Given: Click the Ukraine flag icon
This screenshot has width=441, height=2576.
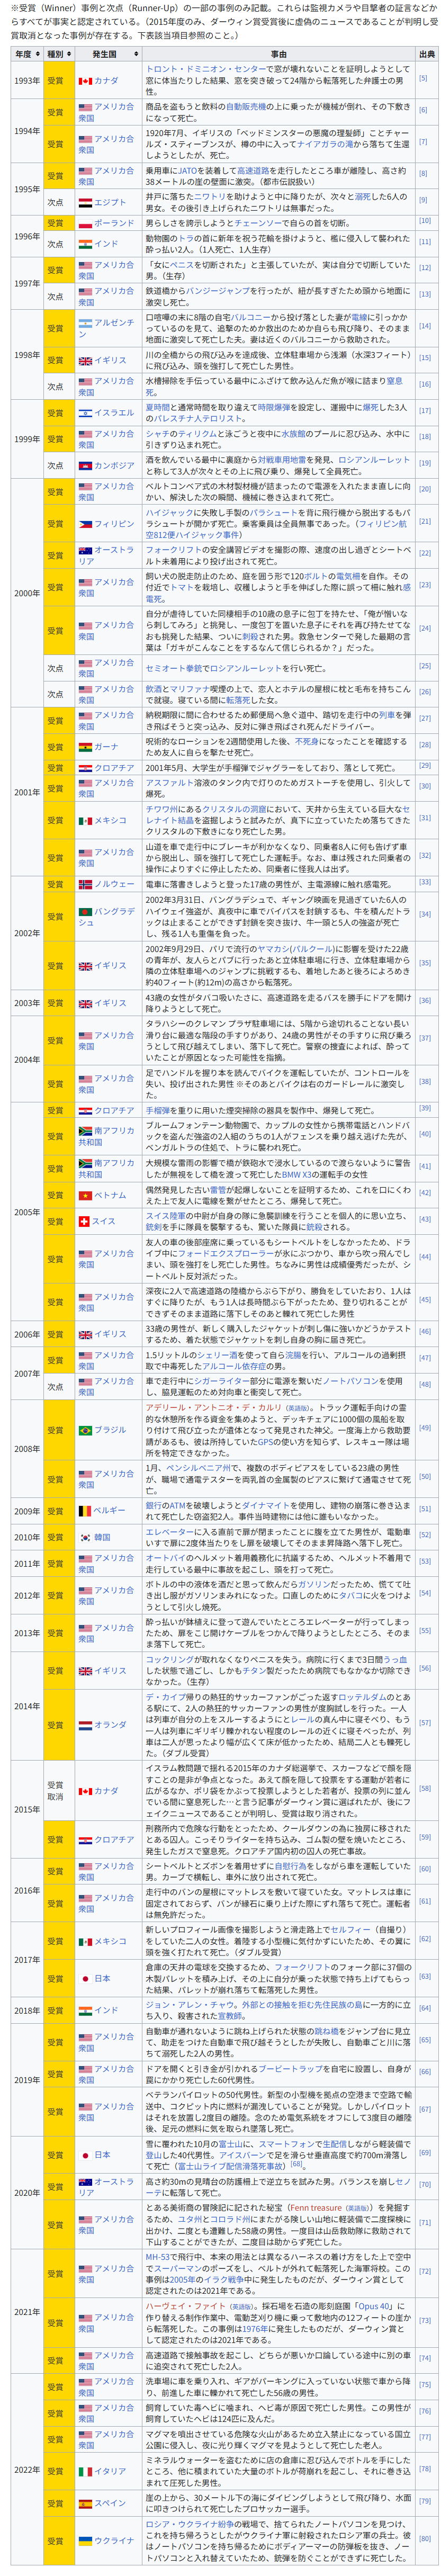Looking at the screenshot, I should pos(86,2540).
